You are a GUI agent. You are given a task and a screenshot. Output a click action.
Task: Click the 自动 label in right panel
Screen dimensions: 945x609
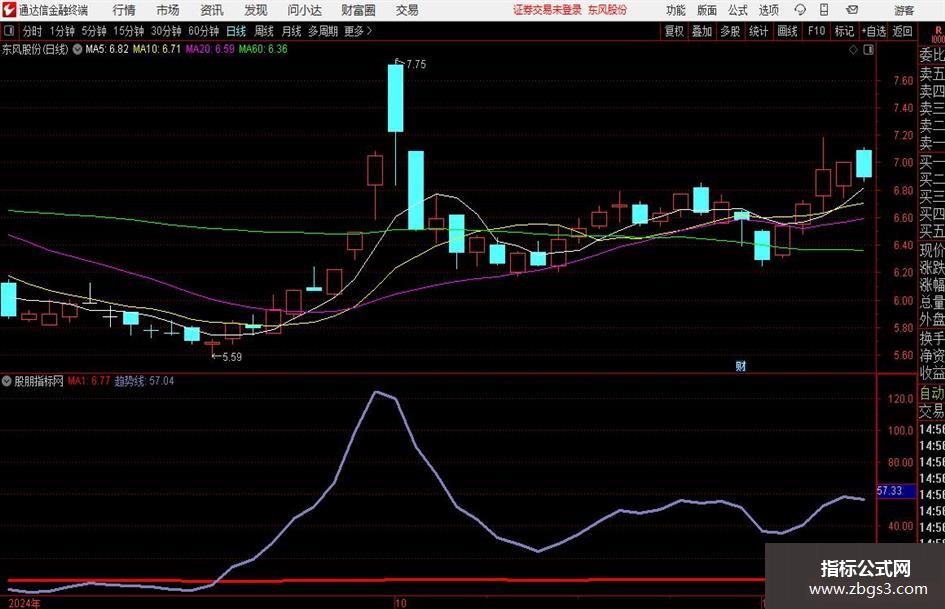[932, 393]
